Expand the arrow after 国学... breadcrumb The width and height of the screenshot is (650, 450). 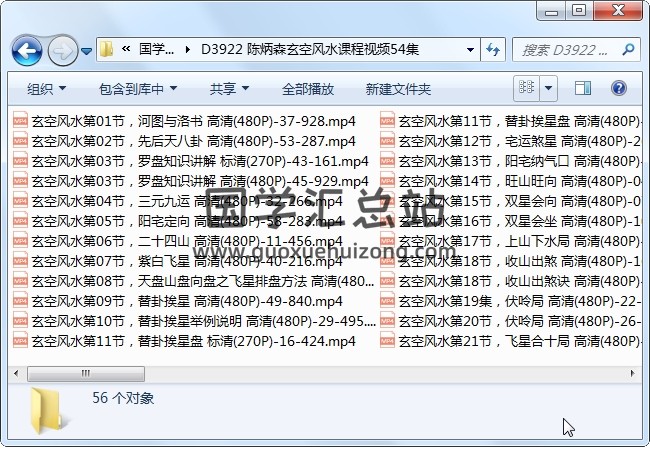(188, 50)
